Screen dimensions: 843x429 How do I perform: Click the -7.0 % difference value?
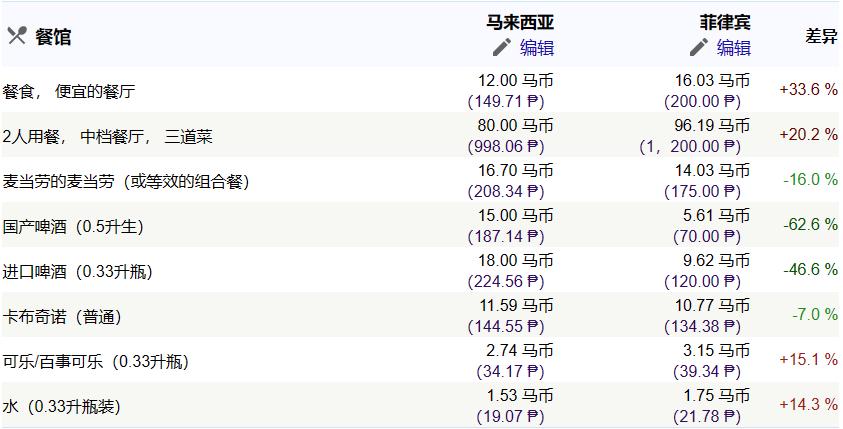[x=815, y=315]
